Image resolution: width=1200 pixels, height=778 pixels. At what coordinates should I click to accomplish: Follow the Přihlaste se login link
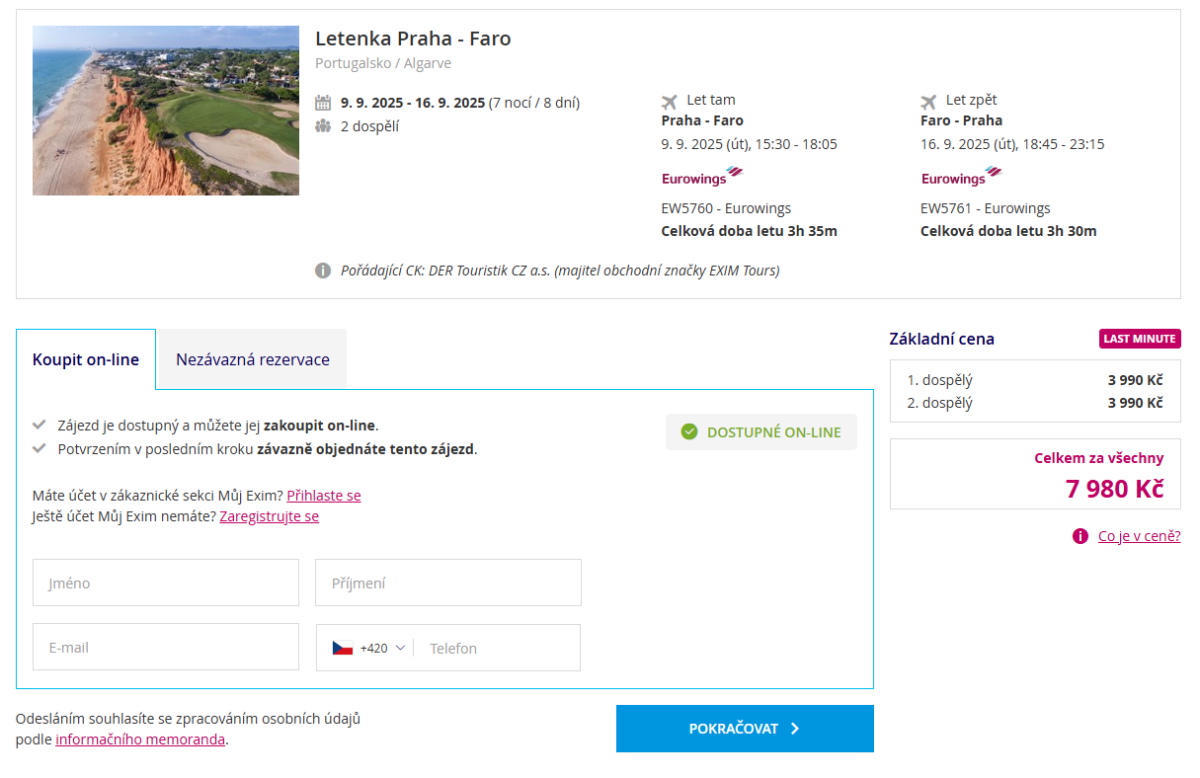pos(324,495)
